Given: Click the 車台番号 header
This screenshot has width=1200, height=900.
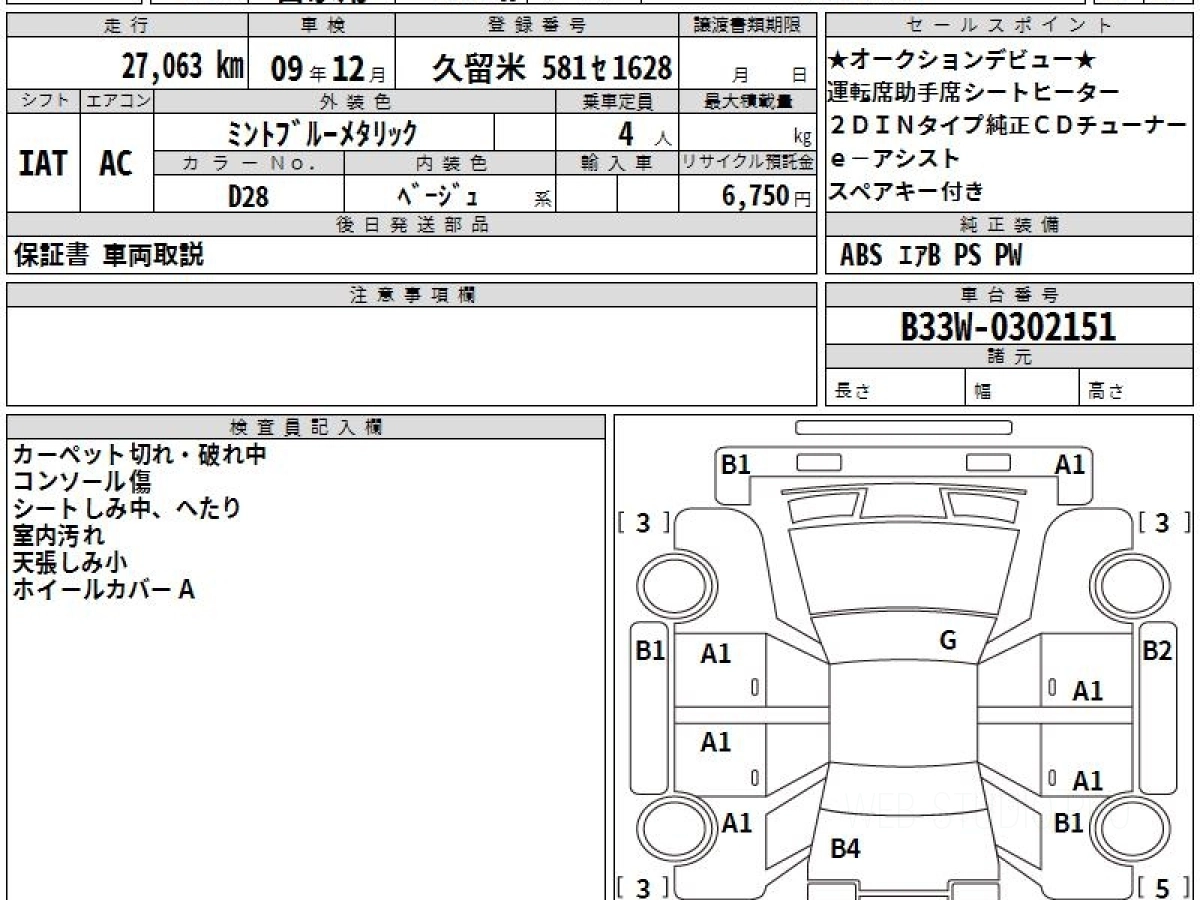Looking at the screenshot, I should coord(1009,295).
